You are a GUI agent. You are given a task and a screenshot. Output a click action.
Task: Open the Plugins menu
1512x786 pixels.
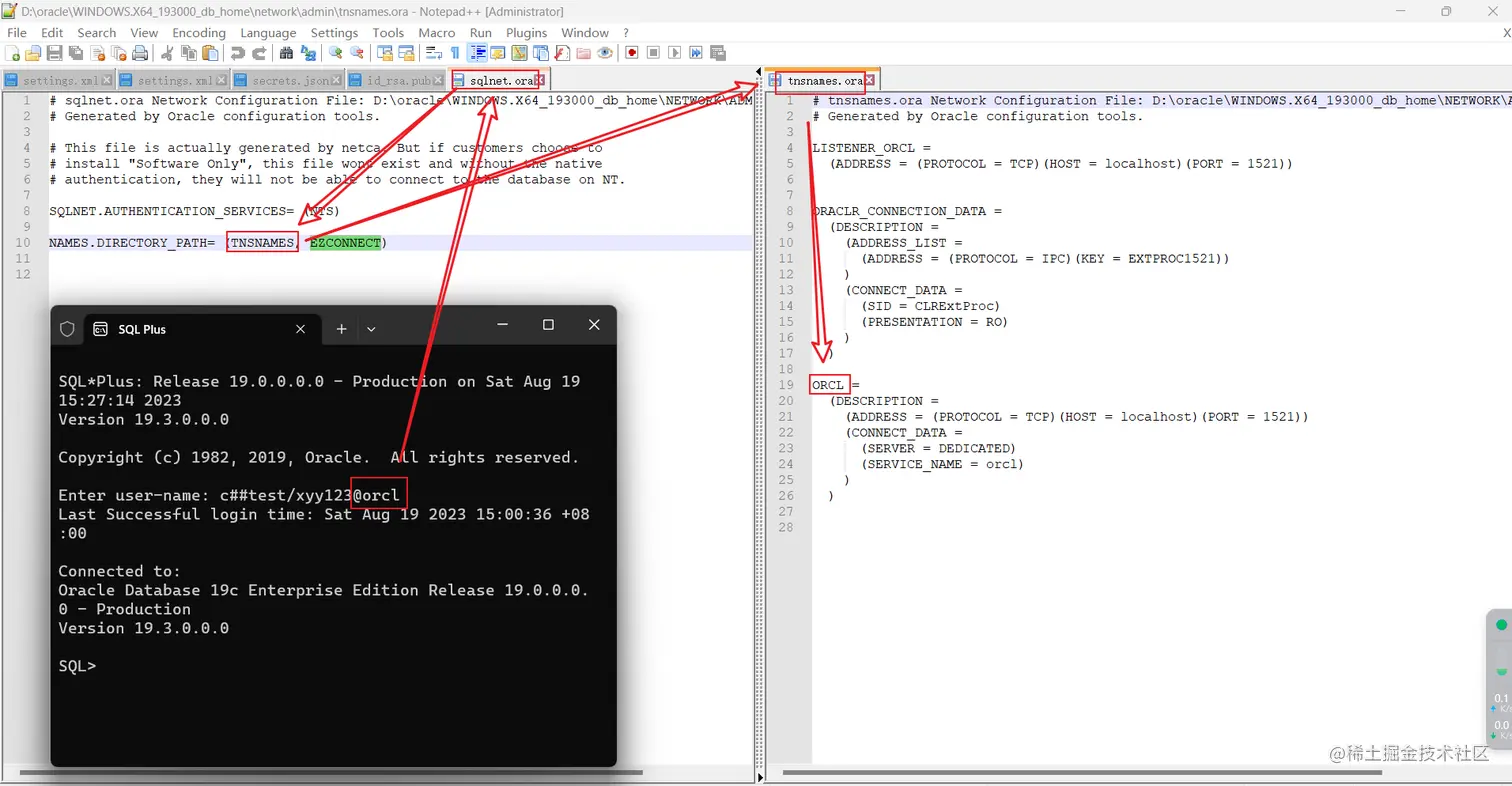point(526,33)
